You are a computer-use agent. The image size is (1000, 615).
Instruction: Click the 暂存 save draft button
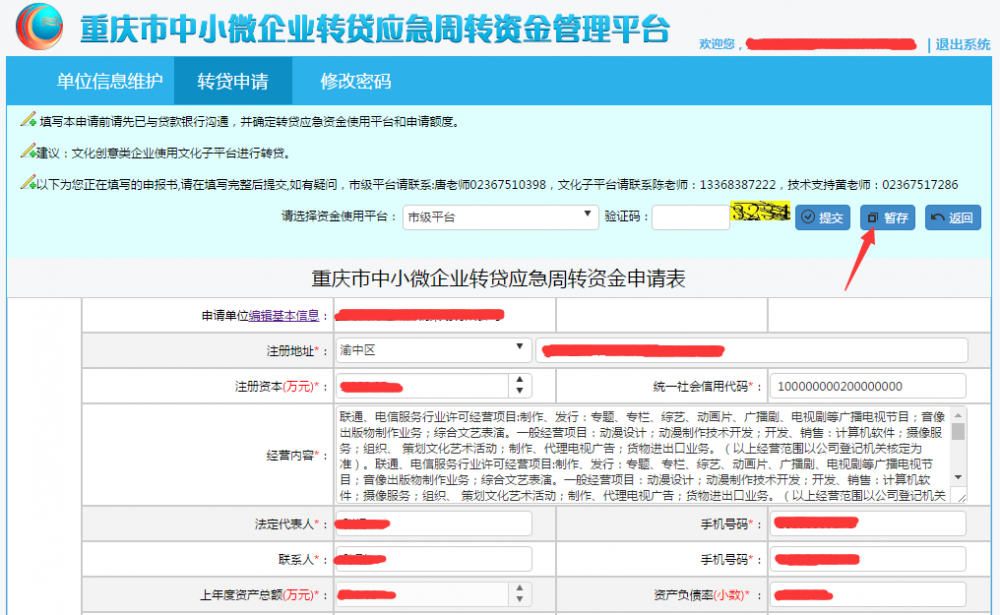(887, 218)
